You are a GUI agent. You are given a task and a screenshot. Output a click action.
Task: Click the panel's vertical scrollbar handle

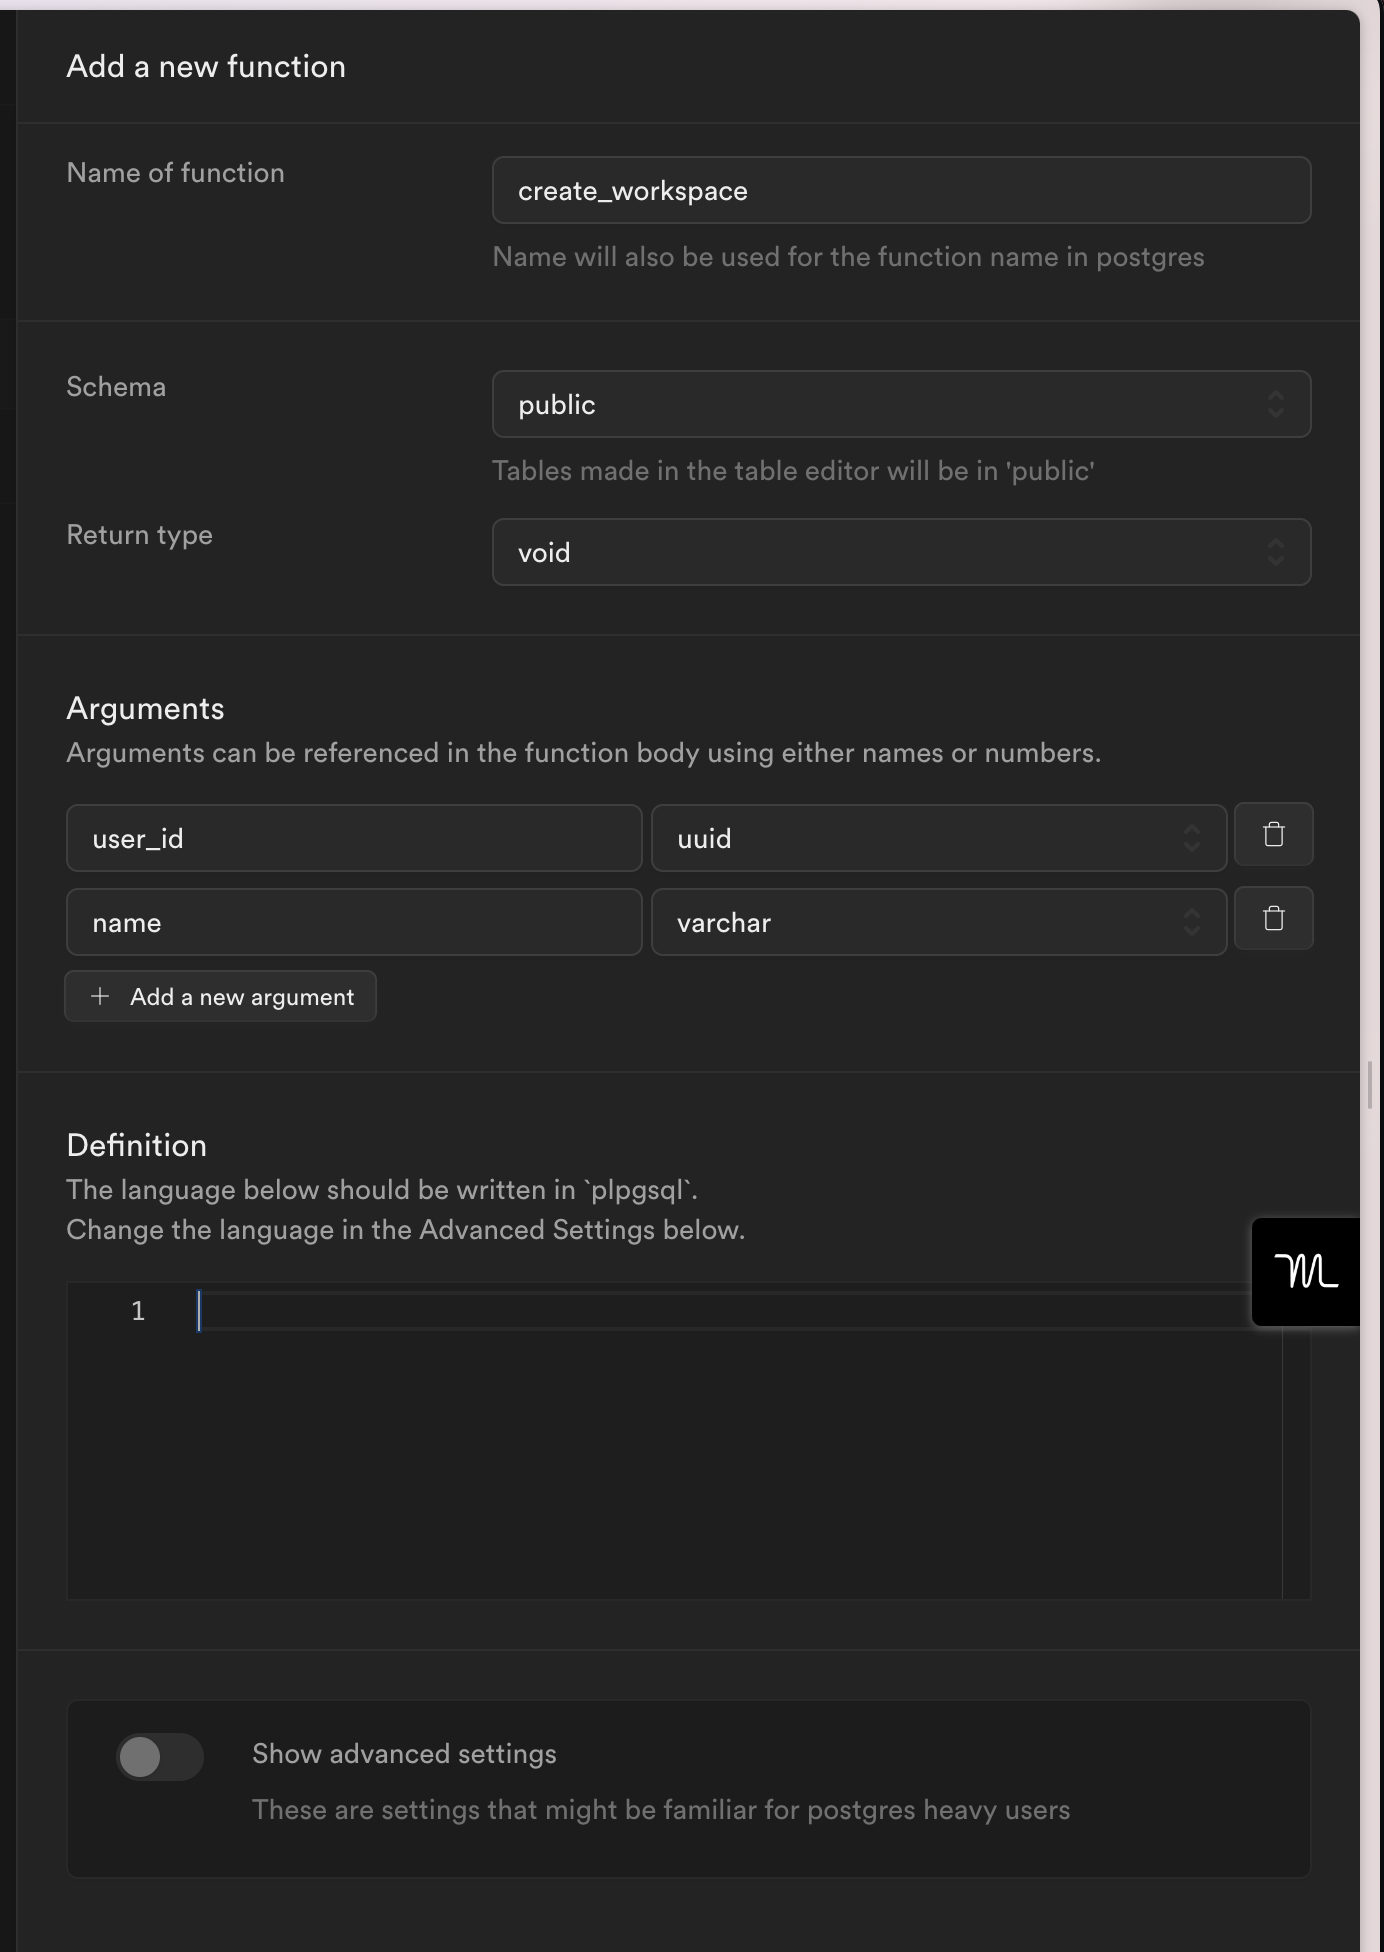click(x=1370, y=1085)
